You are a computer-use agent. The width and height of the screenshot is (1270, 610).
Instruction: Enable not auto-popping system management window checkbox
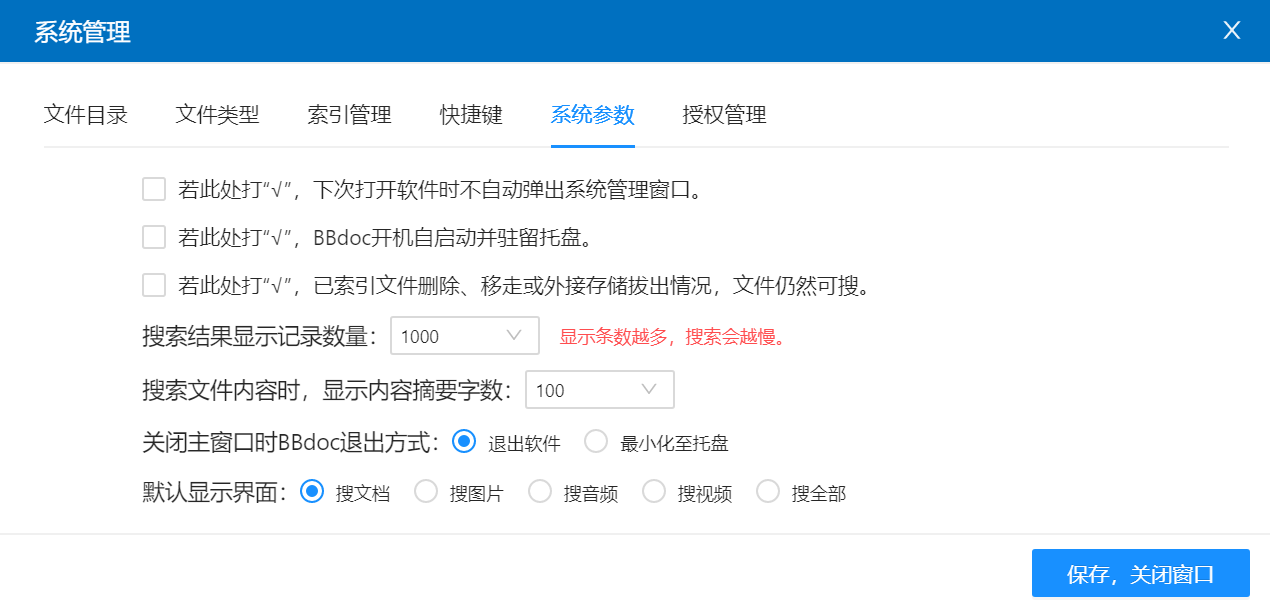154,189
